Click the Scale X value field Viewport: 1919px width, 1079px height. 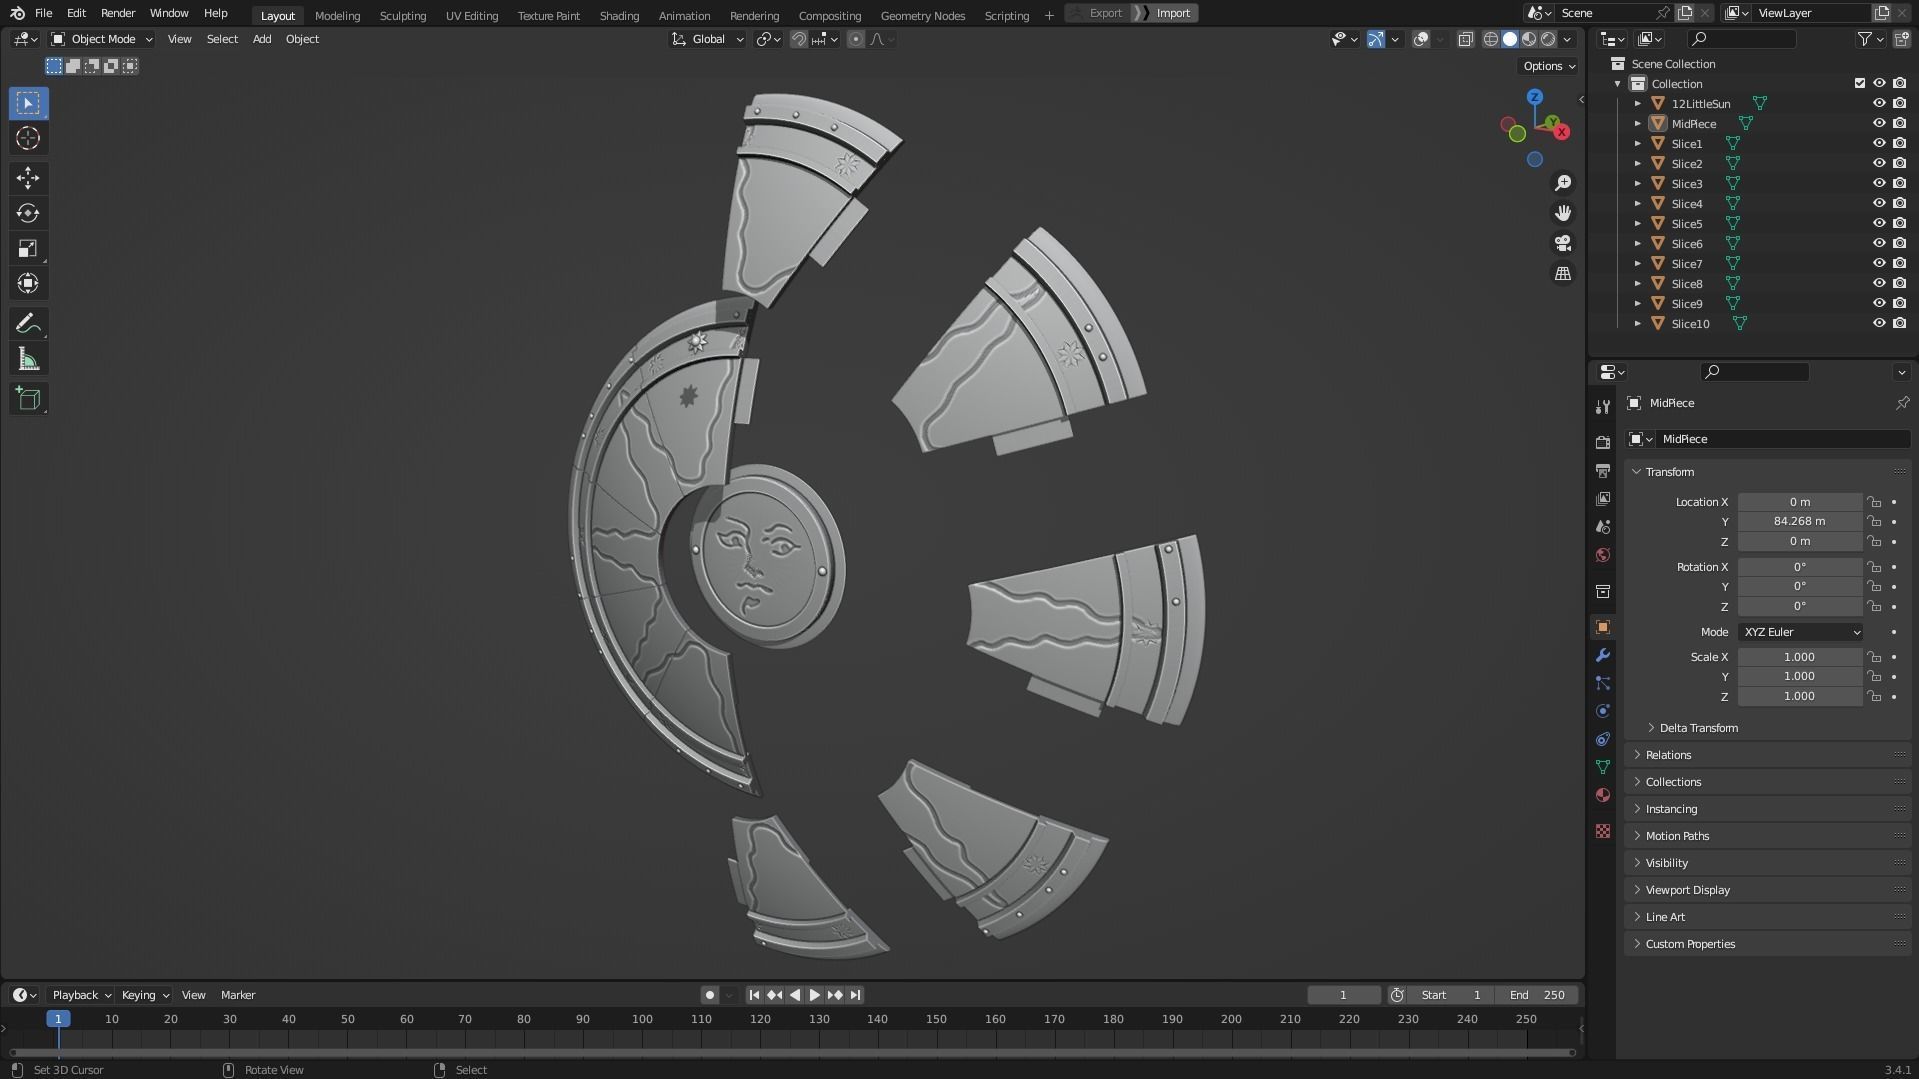1800,657
